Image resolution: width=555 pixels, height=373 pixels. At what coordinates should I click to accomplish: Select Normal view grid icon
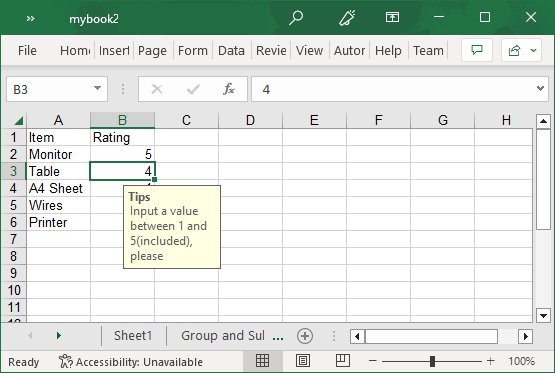click(262, 361)
